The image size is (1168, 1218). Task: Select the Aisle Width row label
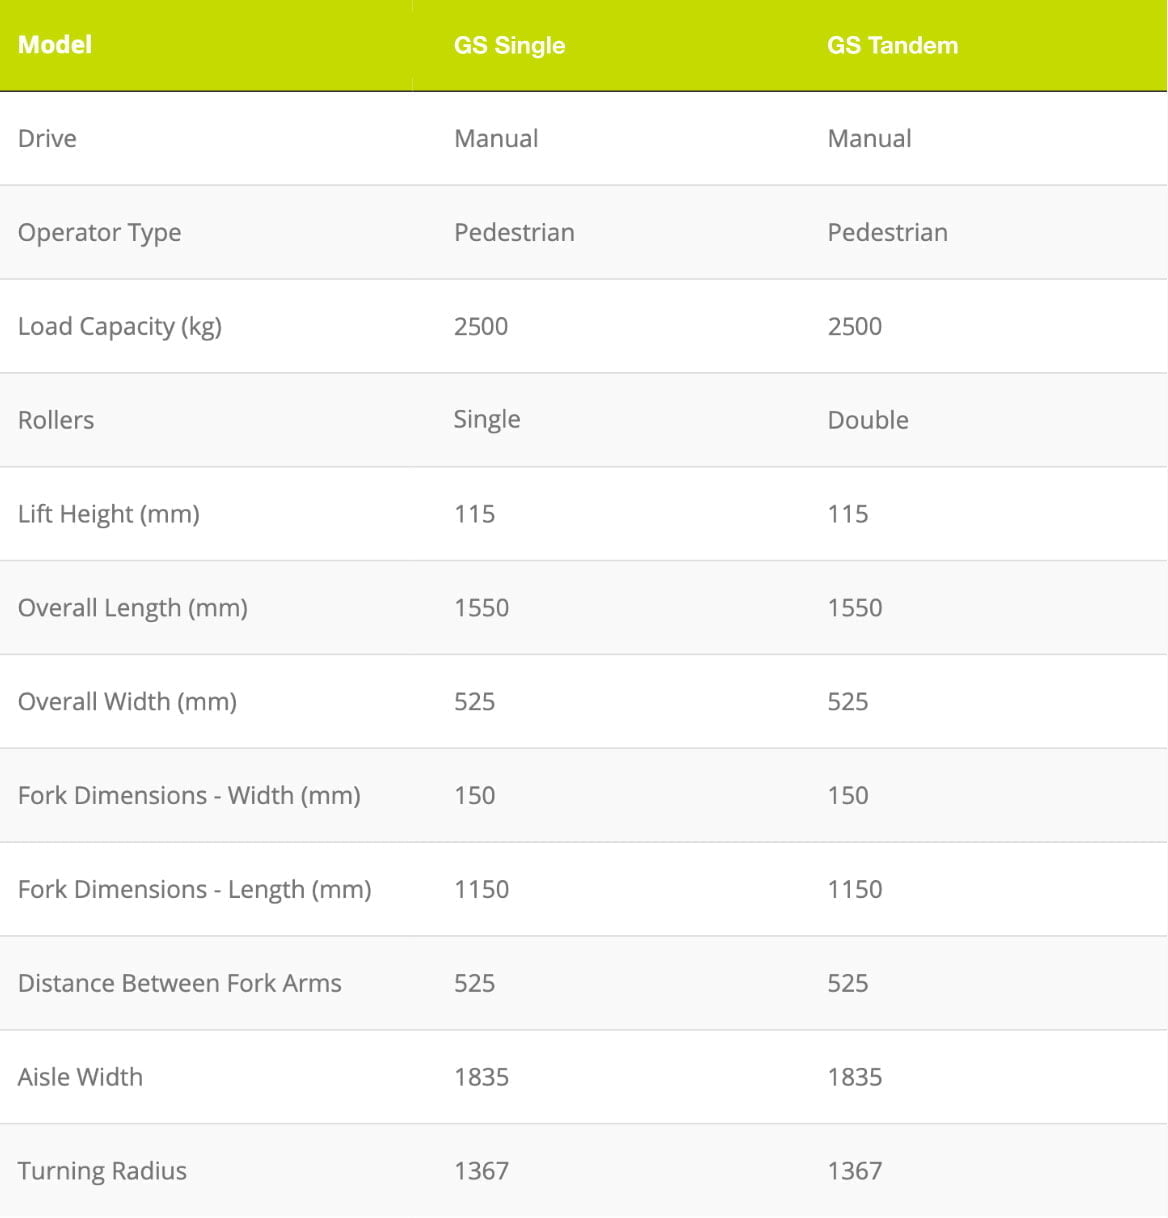coord(80,1077)
